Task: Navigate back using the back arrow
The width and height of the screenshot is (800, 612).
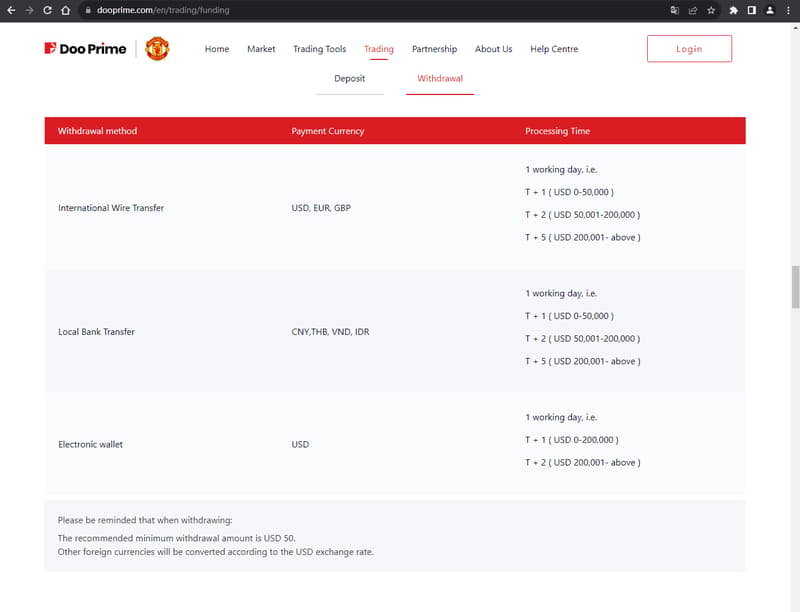Action: pos(11,10)
